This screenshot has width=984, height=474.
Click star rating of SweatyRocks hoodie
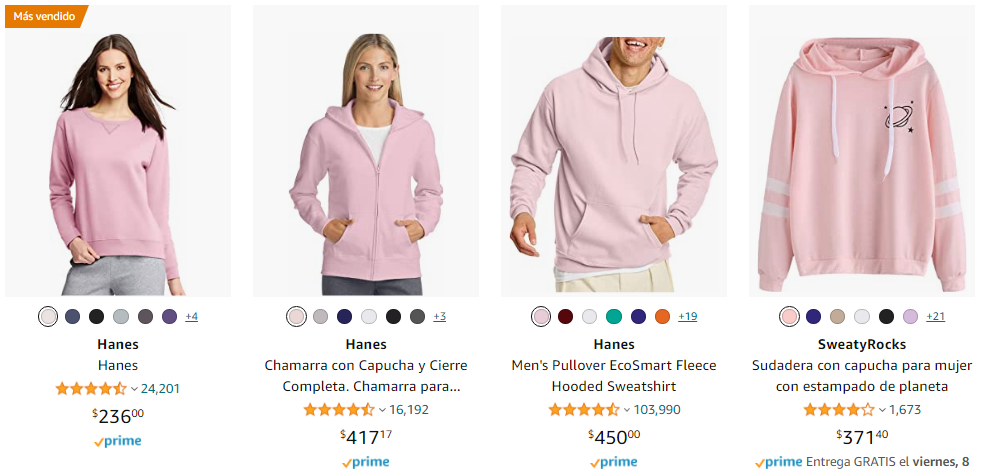[x=839, y=410]
